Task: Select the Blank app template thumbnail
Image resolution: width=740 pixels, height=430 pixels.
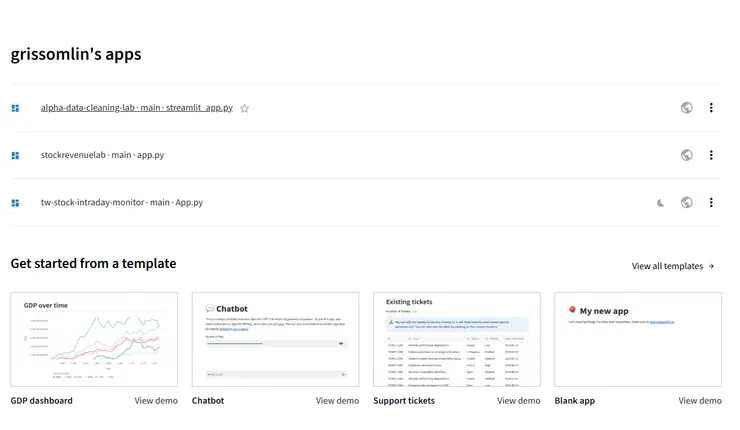Action: pyautogui.click(x=638, y=339)
